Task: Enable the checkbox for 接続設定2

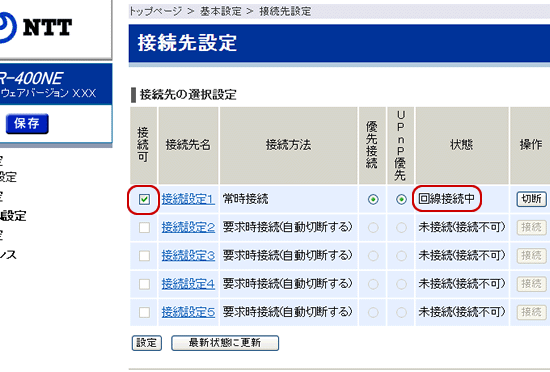Action: coord(144,228)
